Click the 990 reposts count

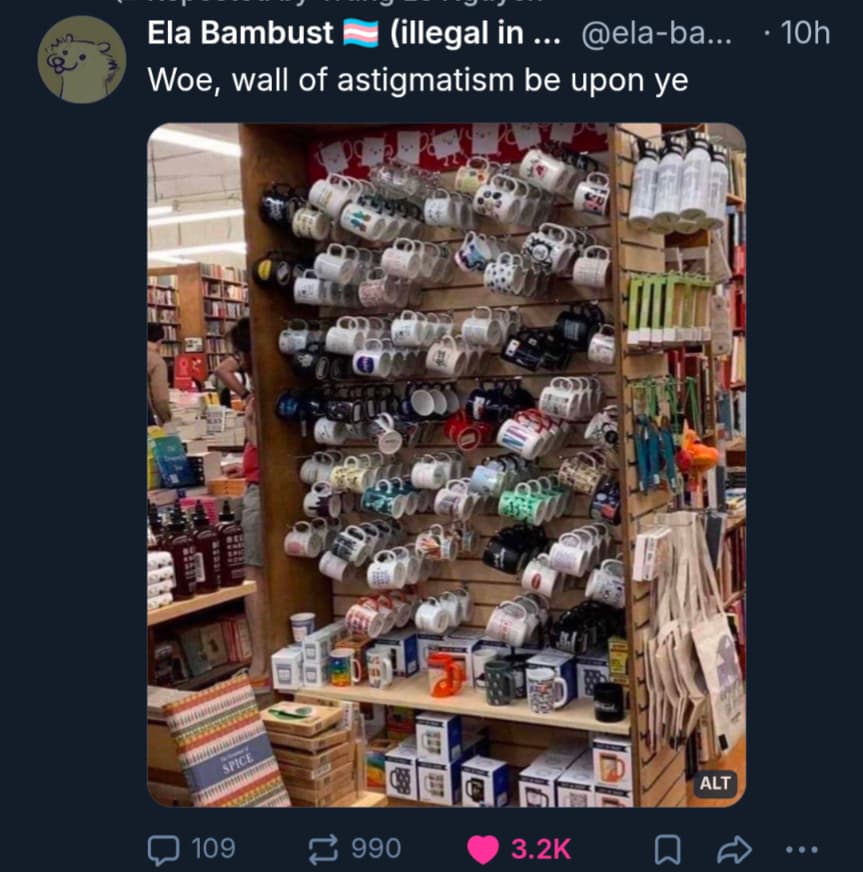(x=376, y=849)
